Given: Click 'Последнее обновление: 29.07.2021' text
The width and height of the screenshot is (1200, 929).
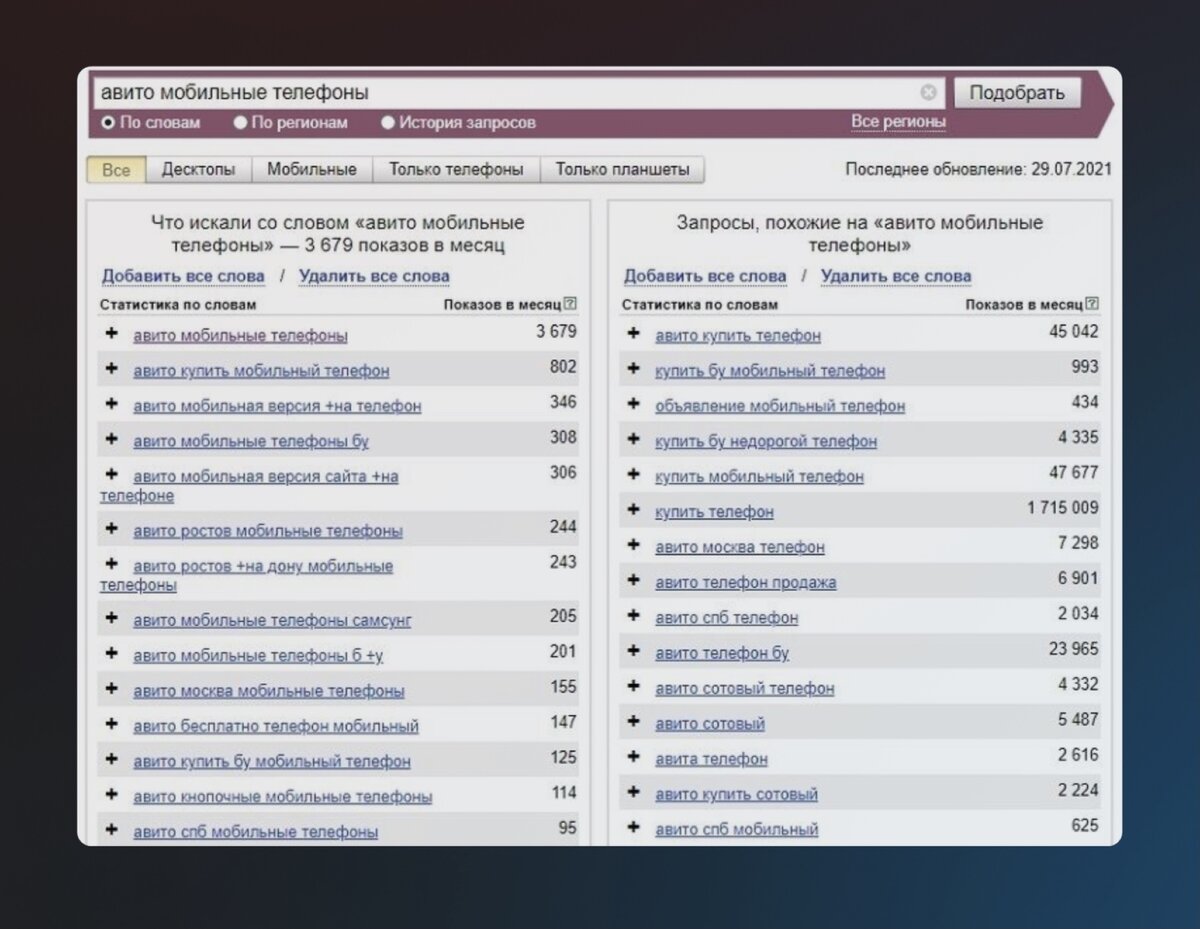Looking at the screenshot, I should [978, 170].
